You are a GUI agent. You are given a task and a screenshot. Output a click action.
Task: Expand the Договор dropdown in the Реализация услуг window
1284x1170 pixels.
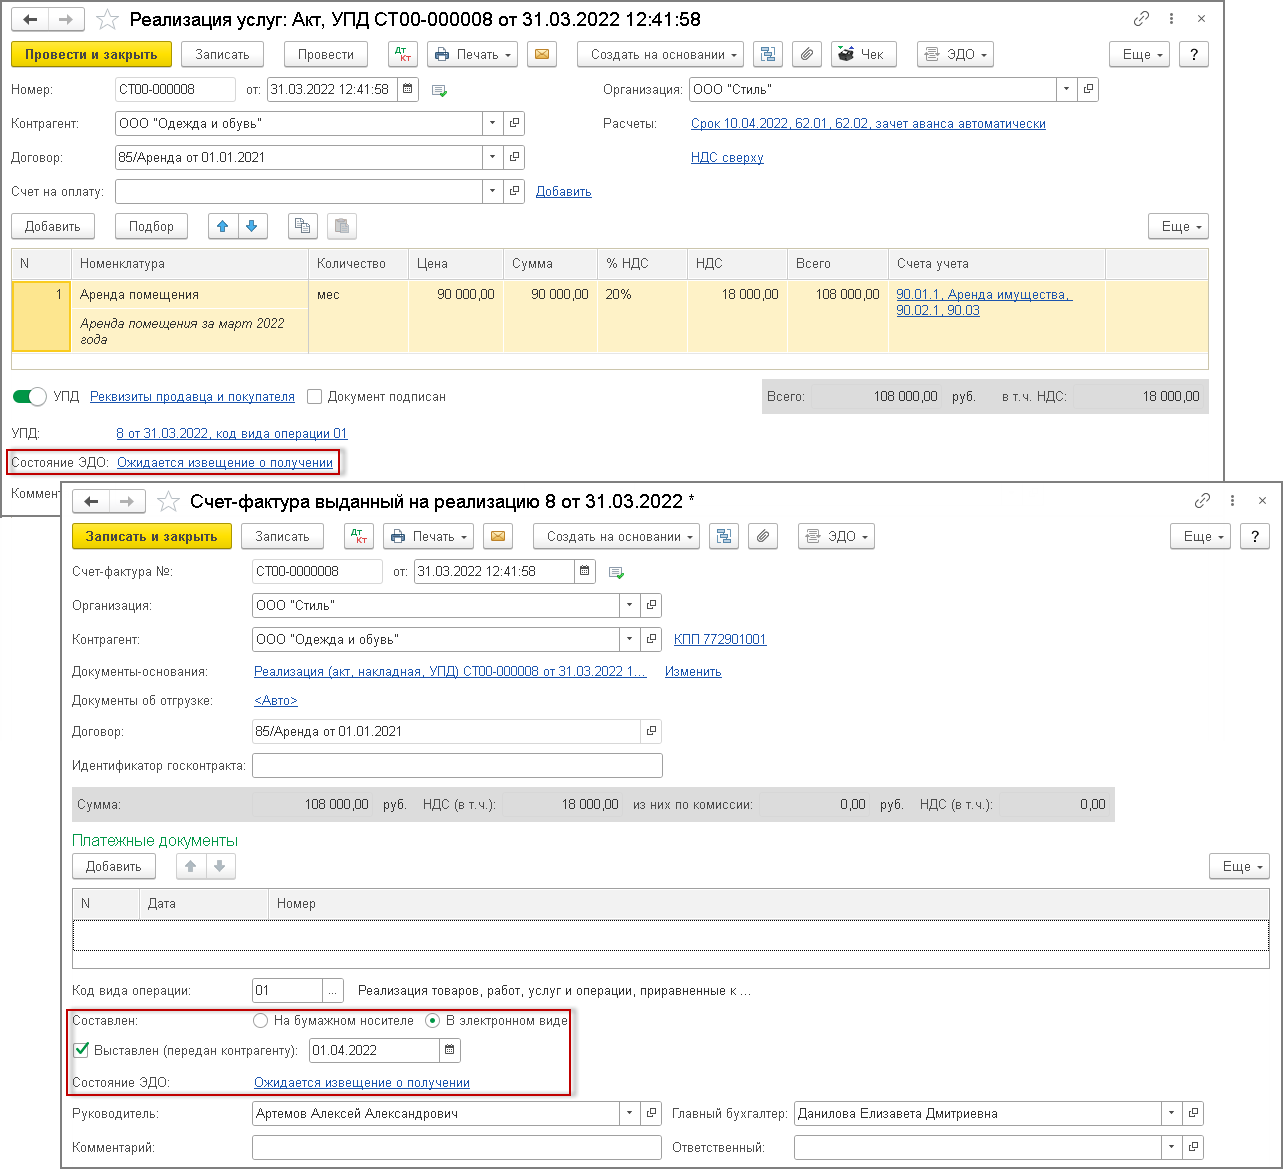point(493,157)
